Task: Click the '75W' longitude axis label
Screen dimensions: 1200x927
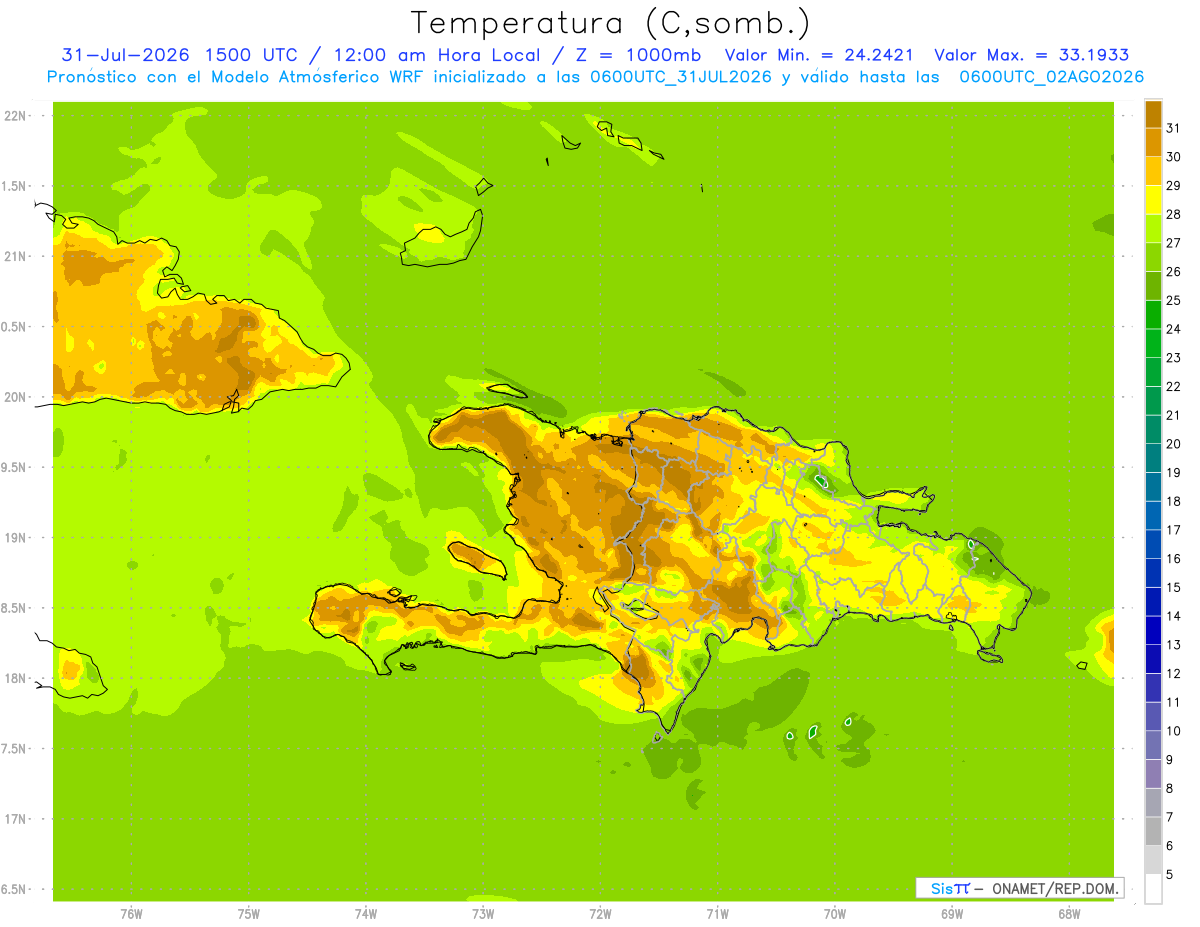Action: (248, 914)
